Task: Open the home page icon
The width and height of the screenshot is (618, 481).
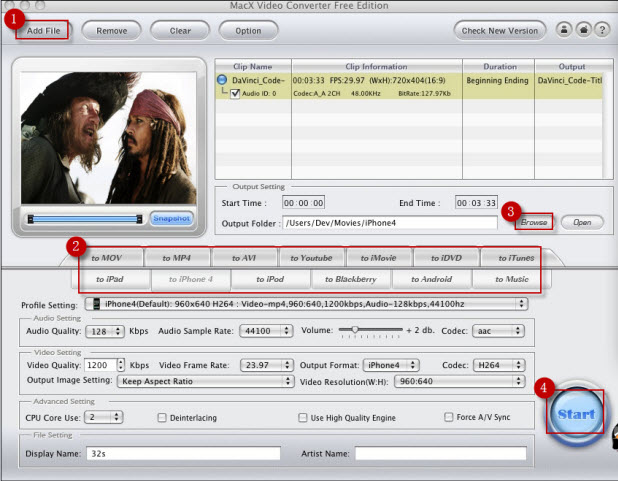Action: point(583,30)
